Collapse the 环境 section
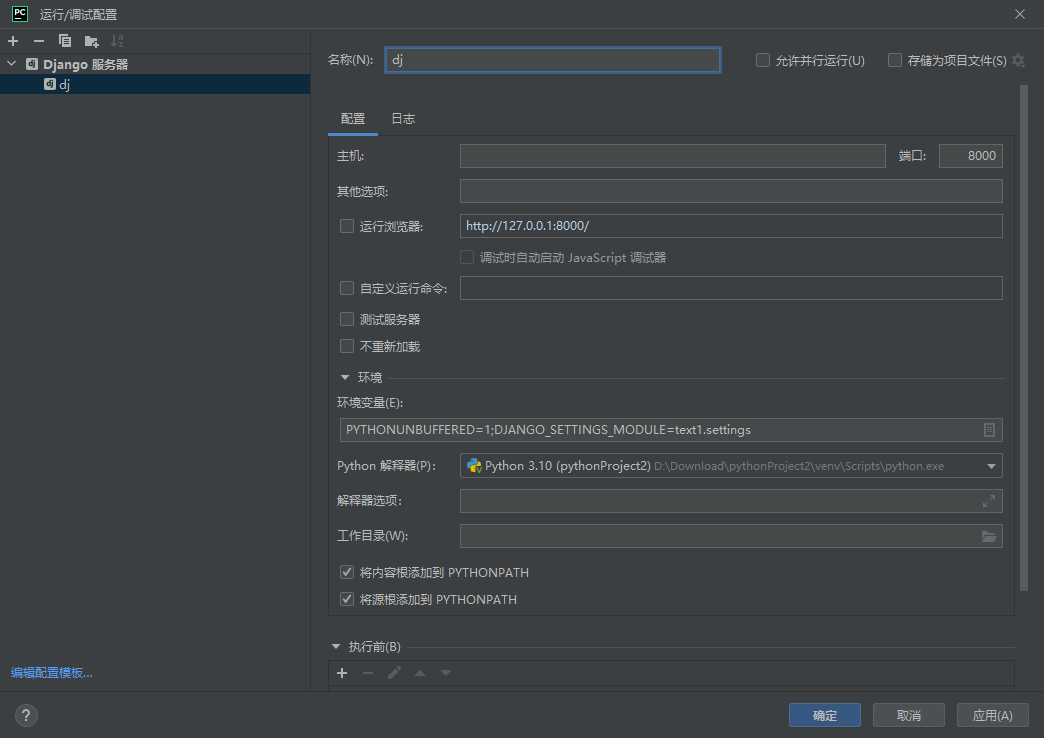This screenshot has width=1044, height=738. click(345, 378)
